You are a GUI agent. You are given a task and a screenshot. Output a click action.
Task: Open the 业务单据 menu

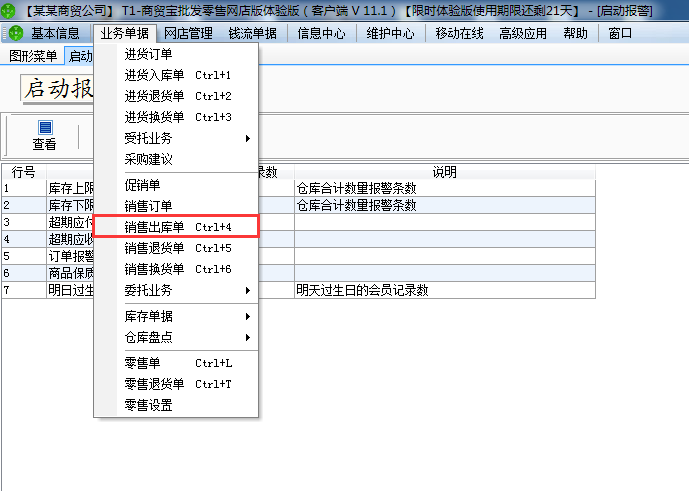click(124, 33)
